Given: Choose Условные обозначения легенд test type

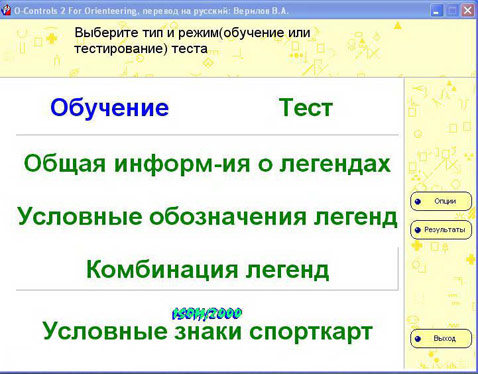Looking at the screenshot, I should point(207,217).
